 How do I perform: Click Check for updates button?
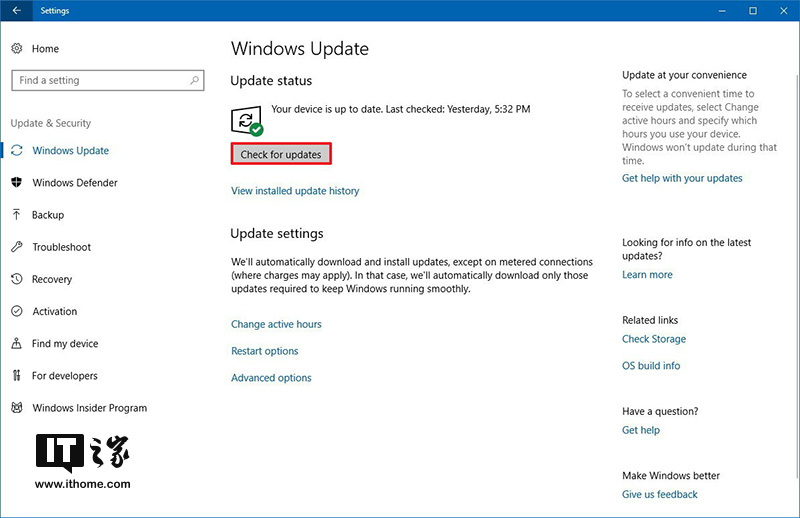281,154
